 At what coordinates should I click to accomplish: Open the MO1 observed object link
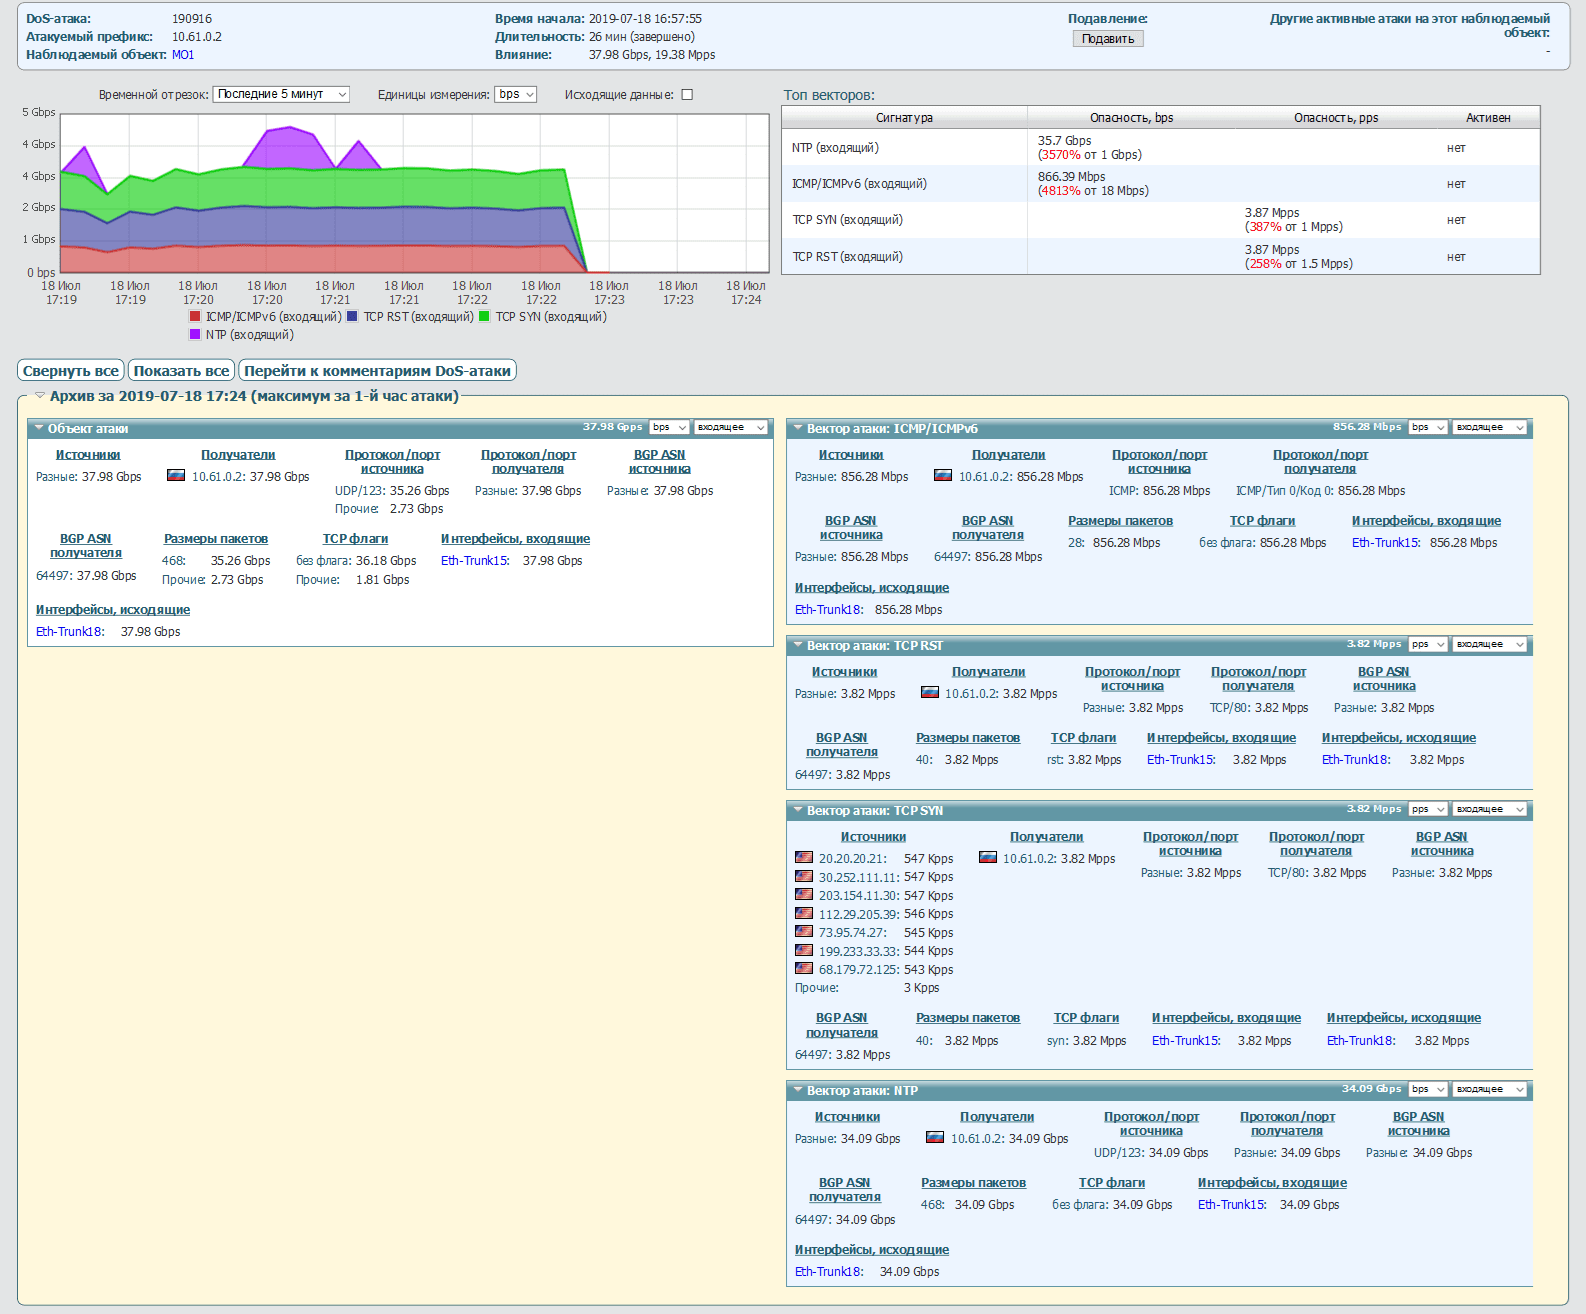[183, 55]
